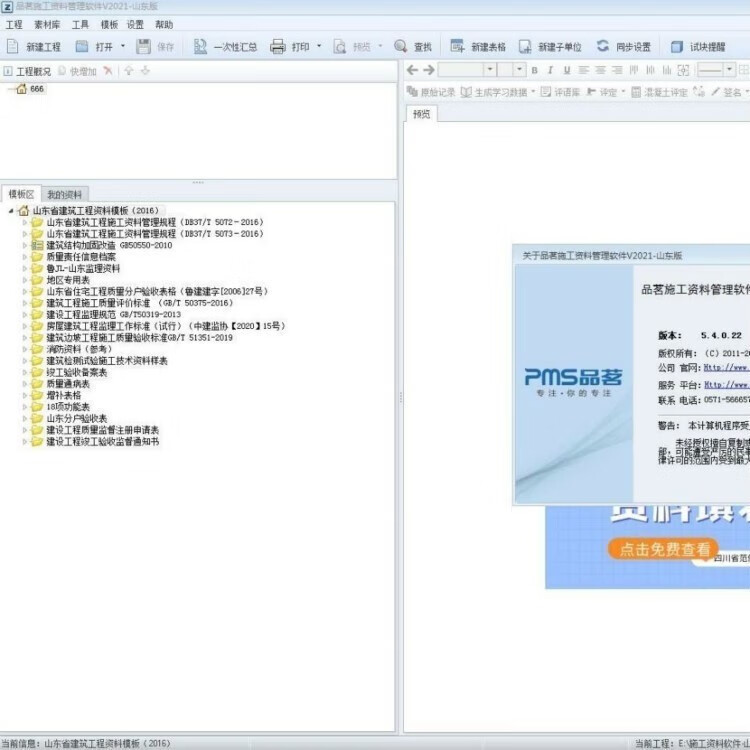Set vertical bottom alignment
Screen dimensions: 750x750
(667, 70)
